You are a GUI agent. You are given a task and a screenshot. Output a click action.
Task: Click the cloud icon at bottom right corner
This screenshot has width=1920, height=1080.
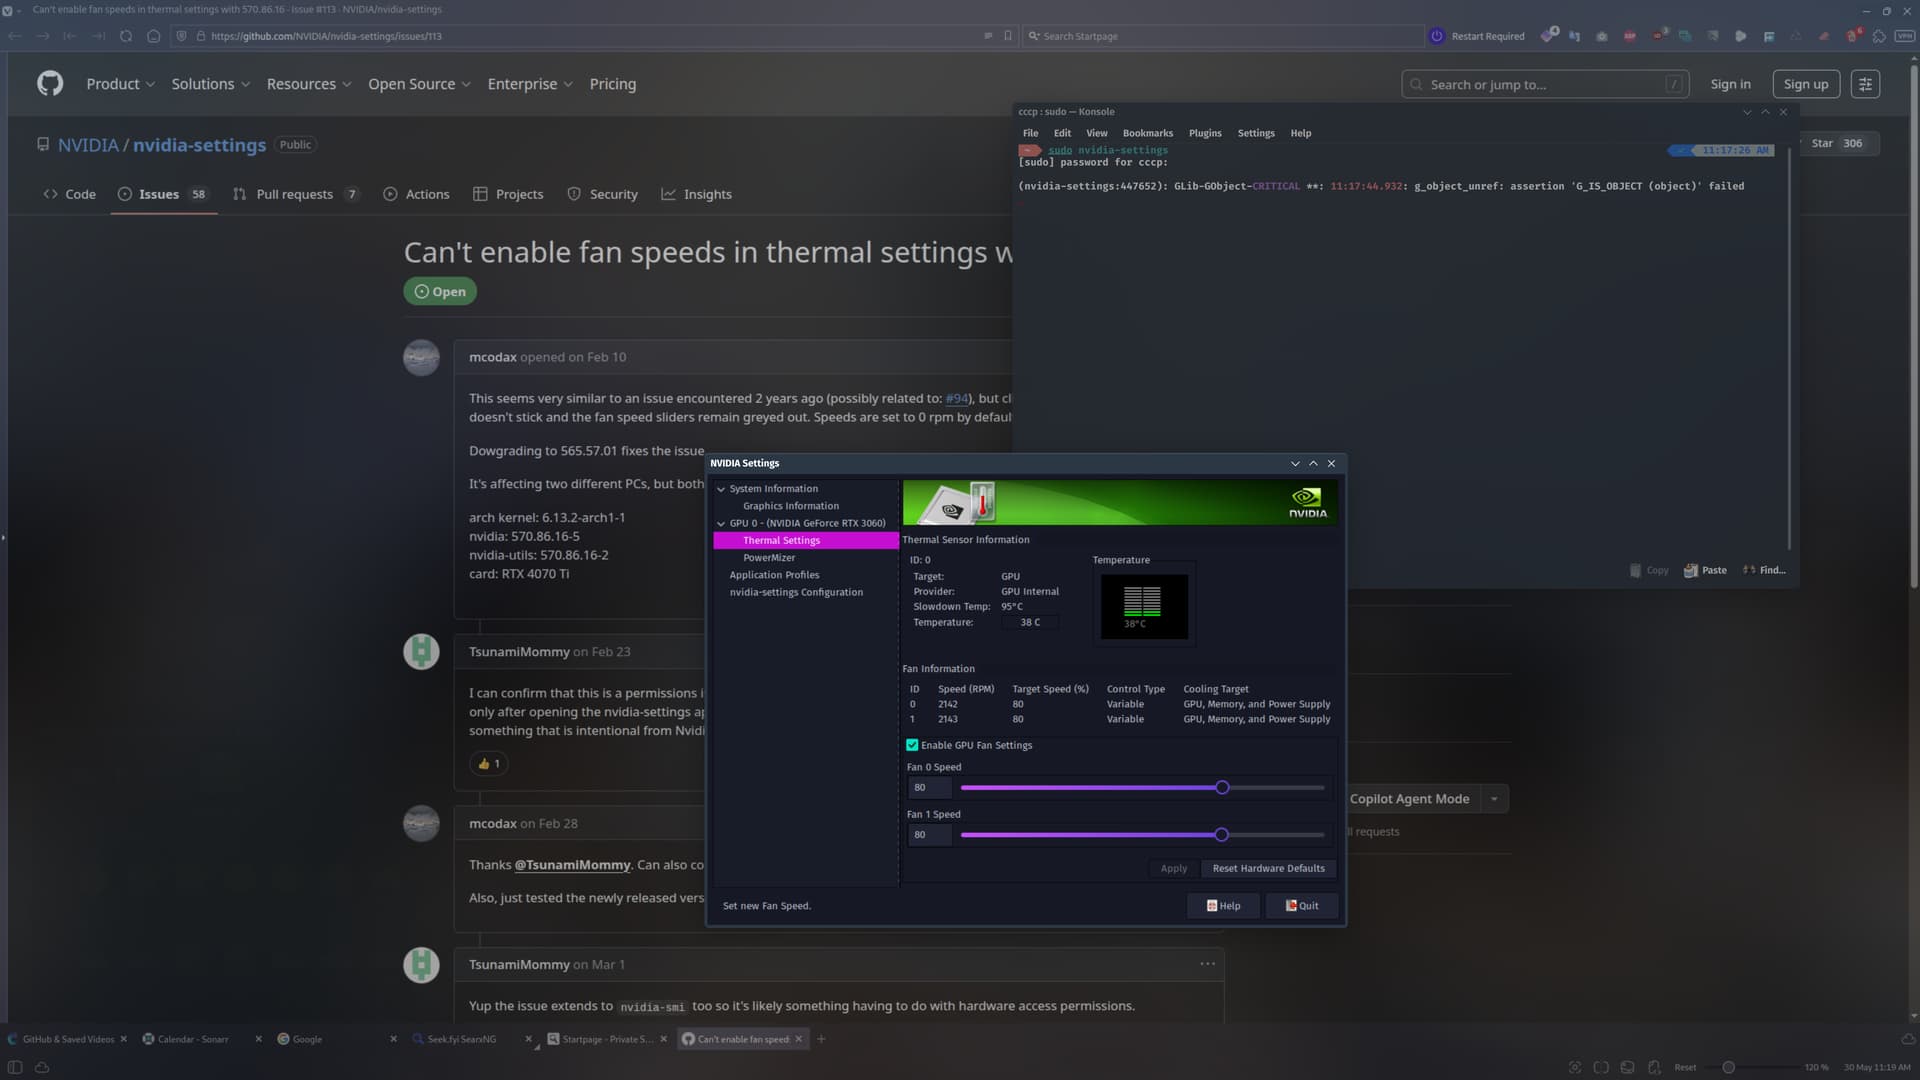[x=1908, y=1039]
